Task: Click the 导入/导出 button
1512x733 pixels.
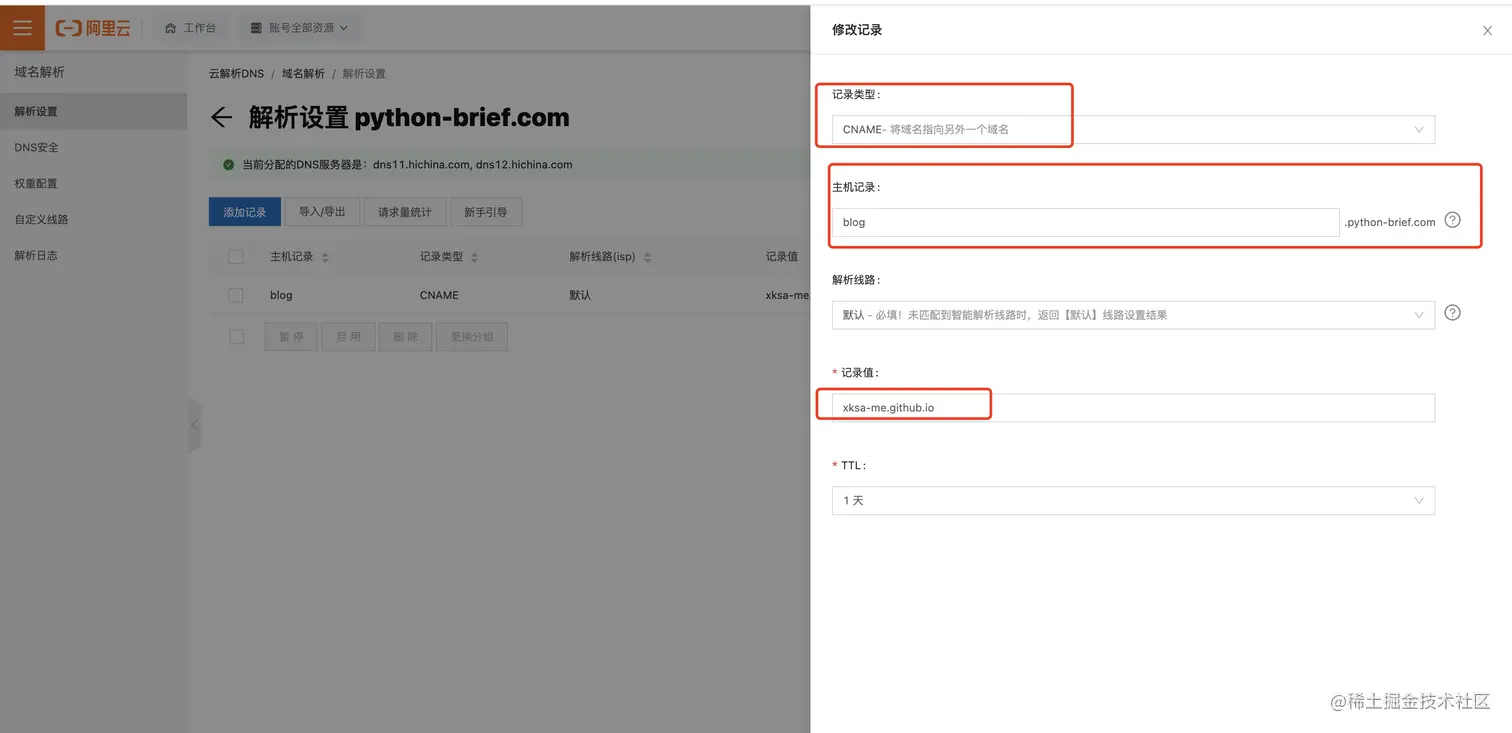Action: tap(322, 212)
